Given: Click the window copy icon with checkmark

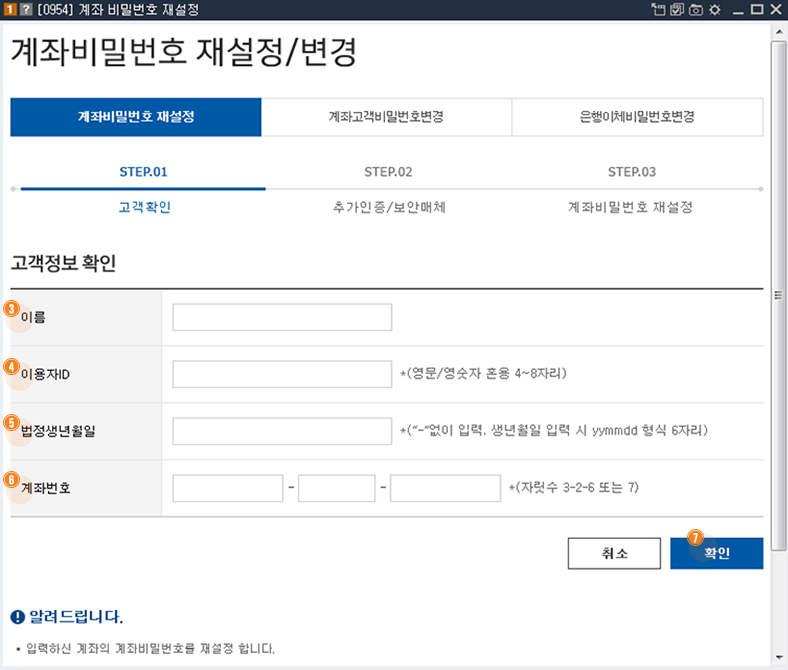Looking at the screenshot, I should point(676,9).
